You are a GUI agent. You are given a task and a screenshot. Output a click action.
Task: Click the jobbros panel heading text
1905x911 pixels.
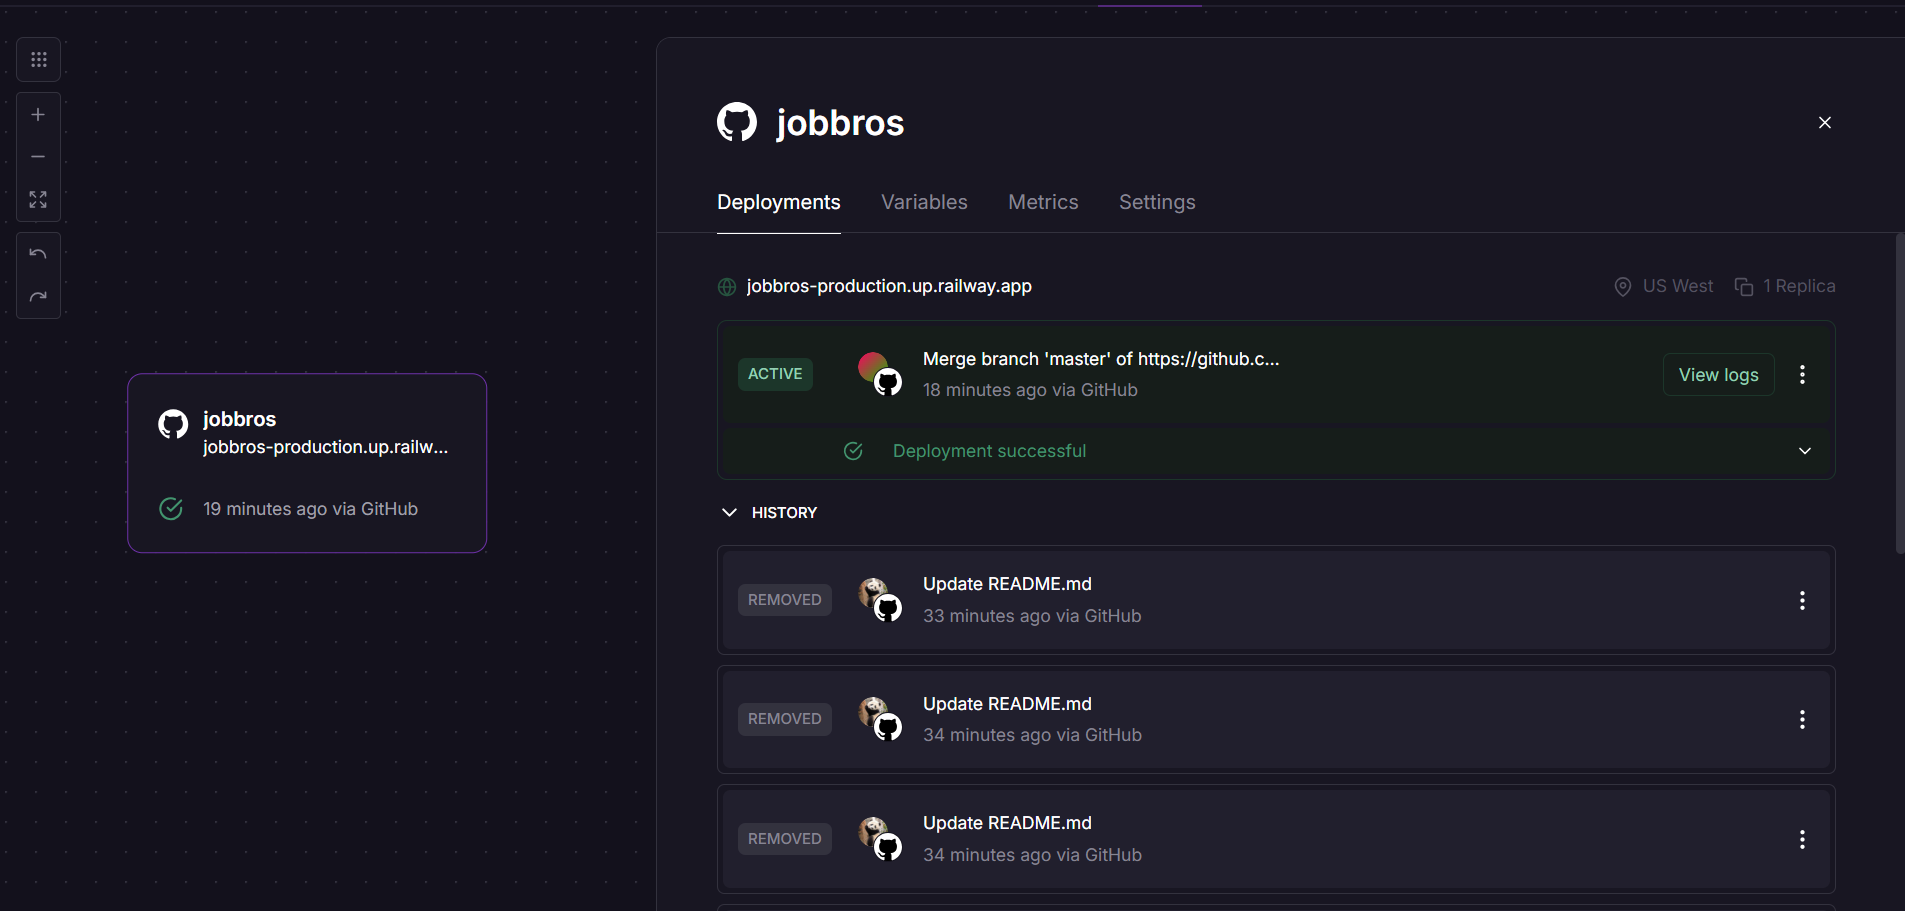840,123
